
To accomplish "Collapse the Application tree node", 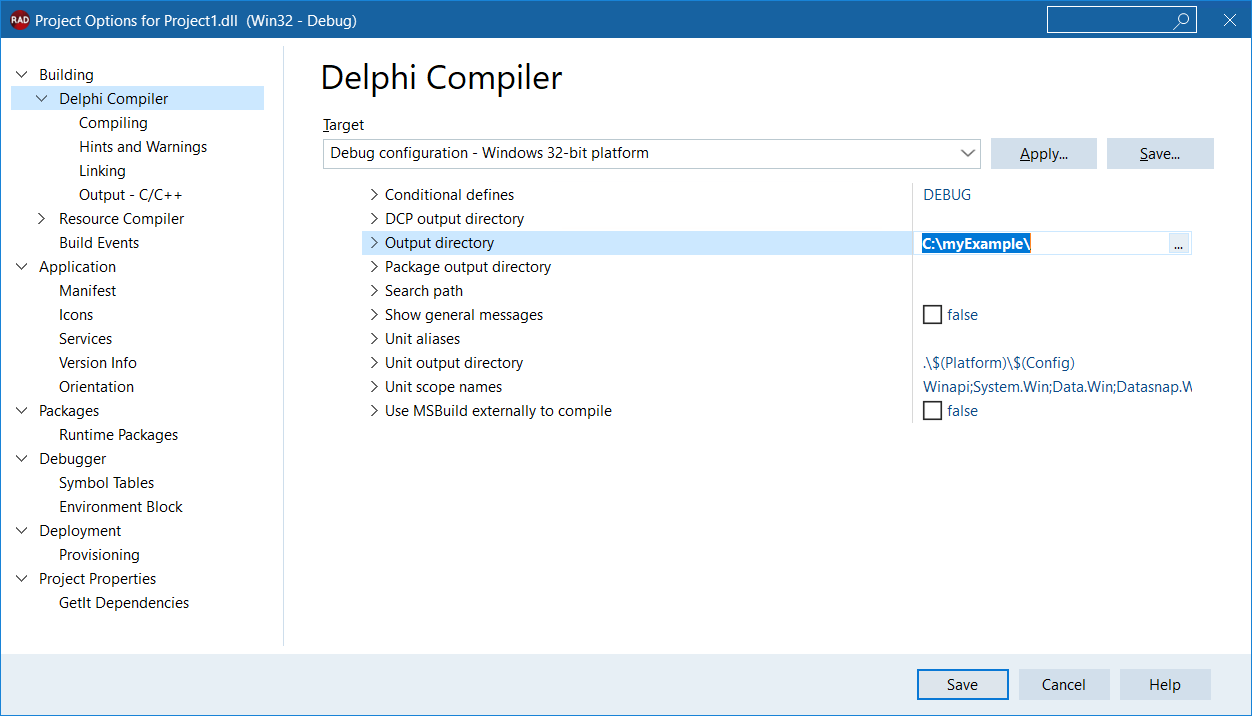I will (22, 267).
